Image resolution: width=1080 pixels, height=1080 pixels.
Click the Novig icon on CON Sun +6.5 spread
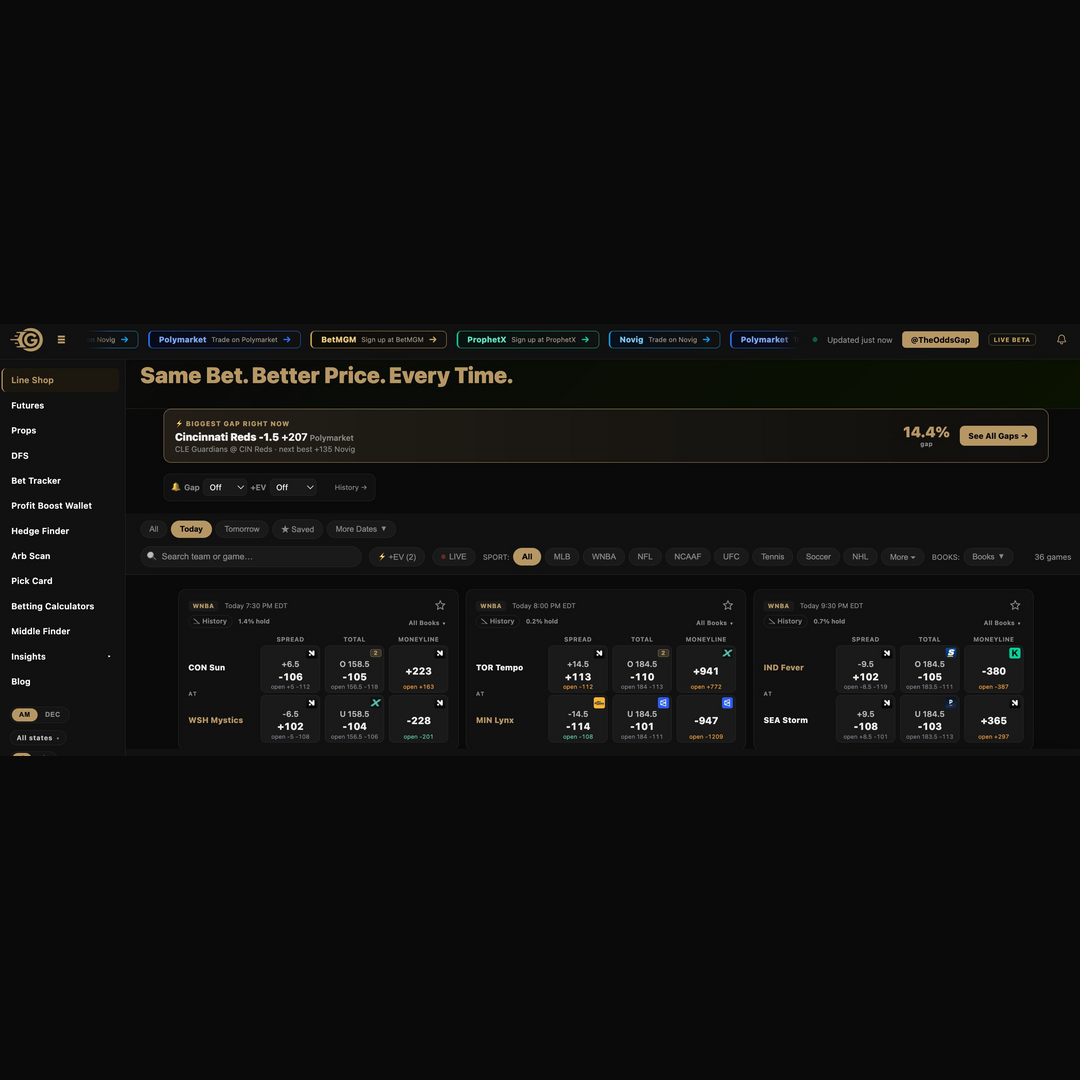pos(311,653)
